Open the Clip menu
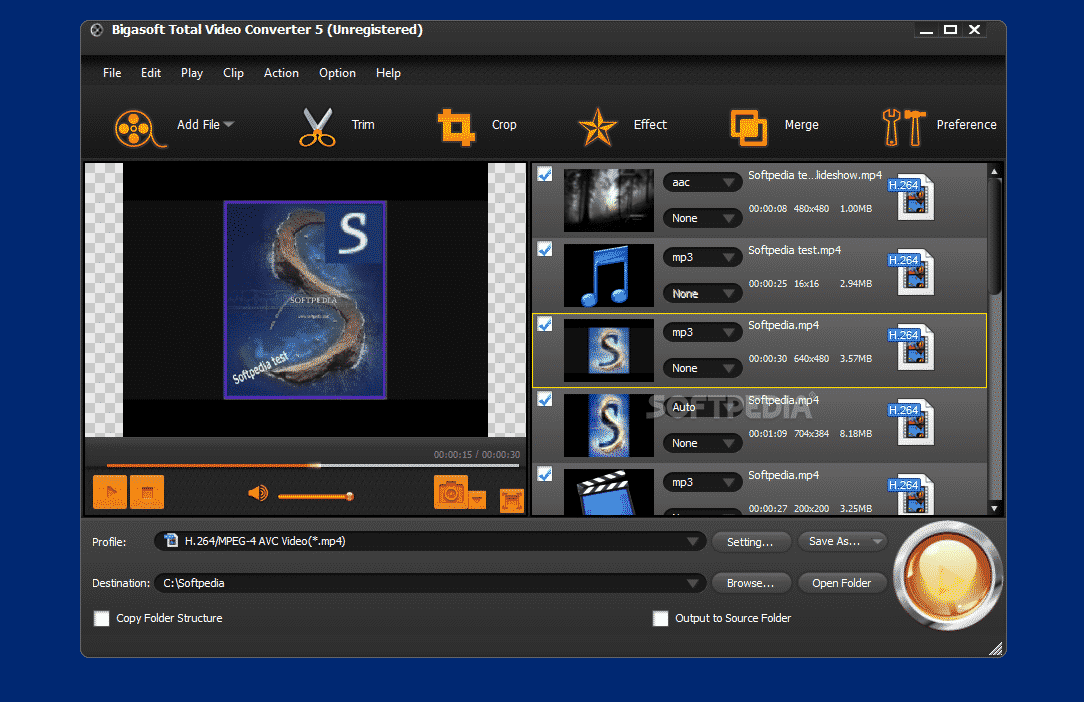 point(233,73)
